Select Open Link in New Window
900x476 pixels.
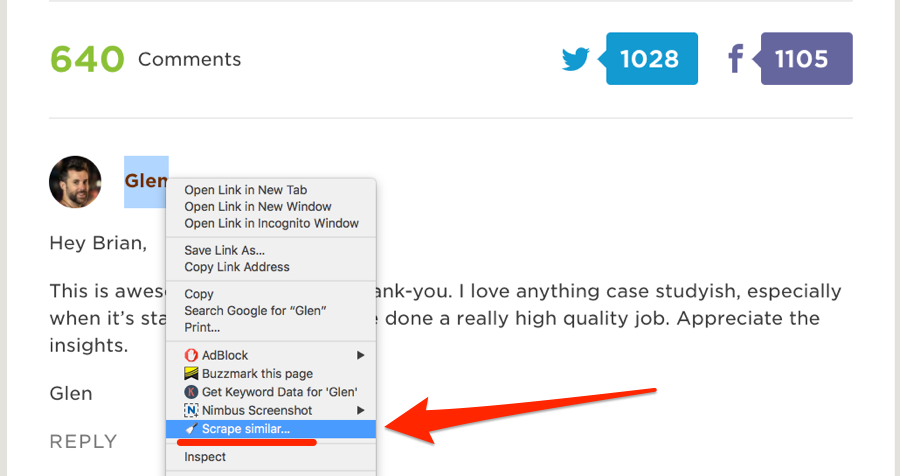click(257, 207)
